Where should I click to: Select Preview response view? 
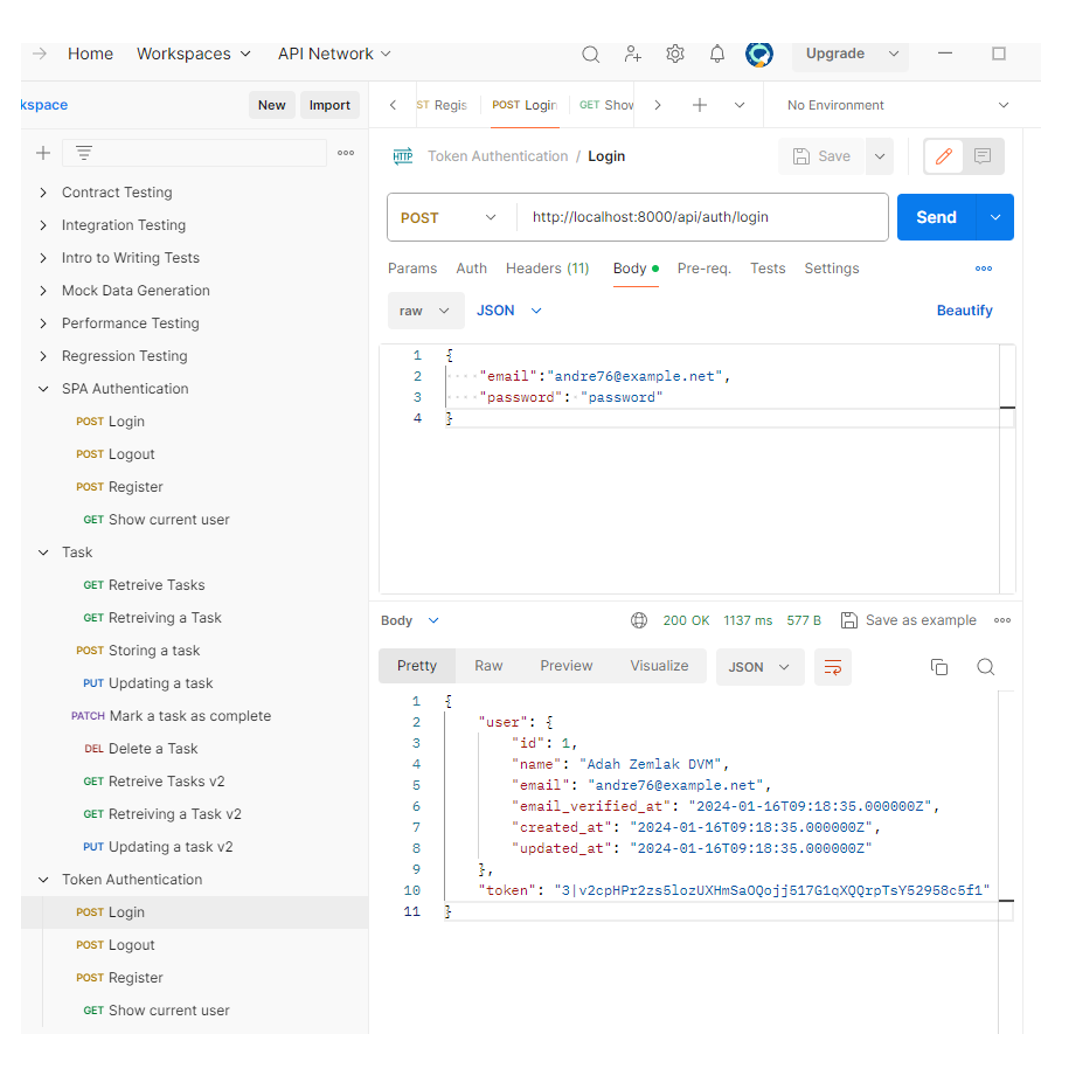point(566,666)
